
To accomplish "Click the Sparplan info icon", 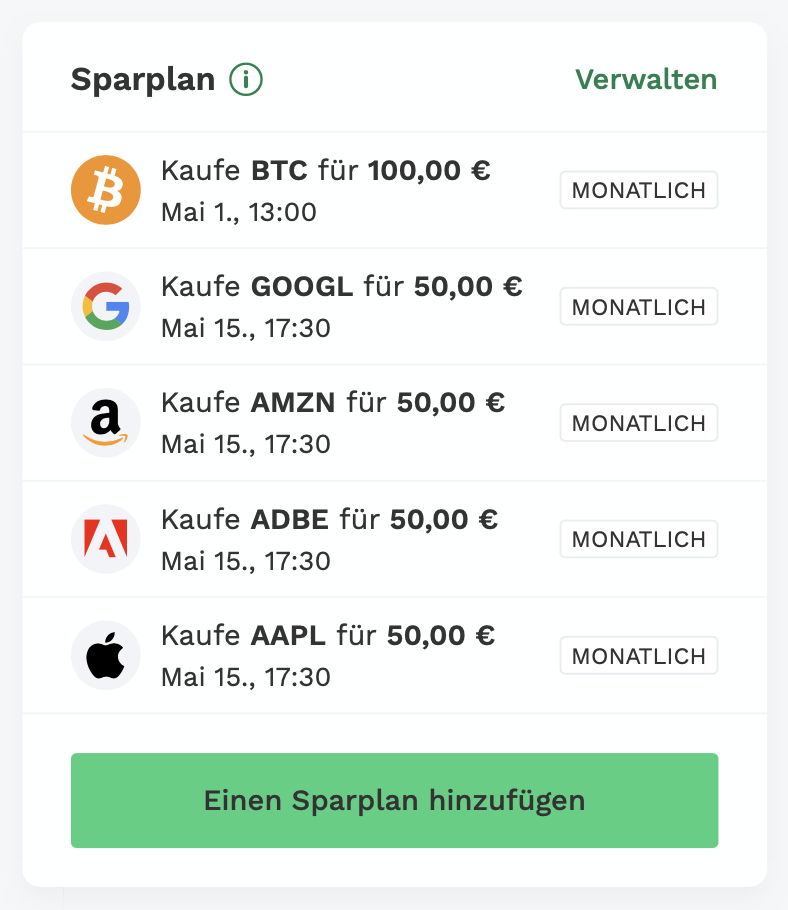I will [x=246, y=79].
